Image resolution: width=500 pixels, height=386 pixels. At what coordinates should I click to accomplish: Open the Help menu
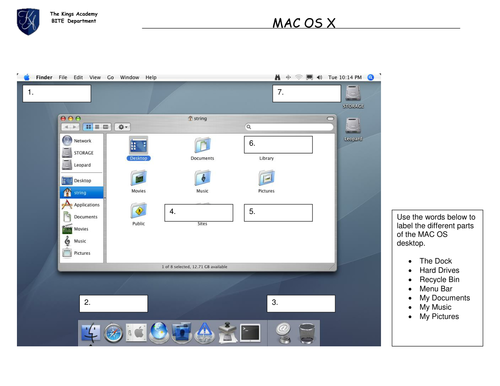(x=151, y=77)
